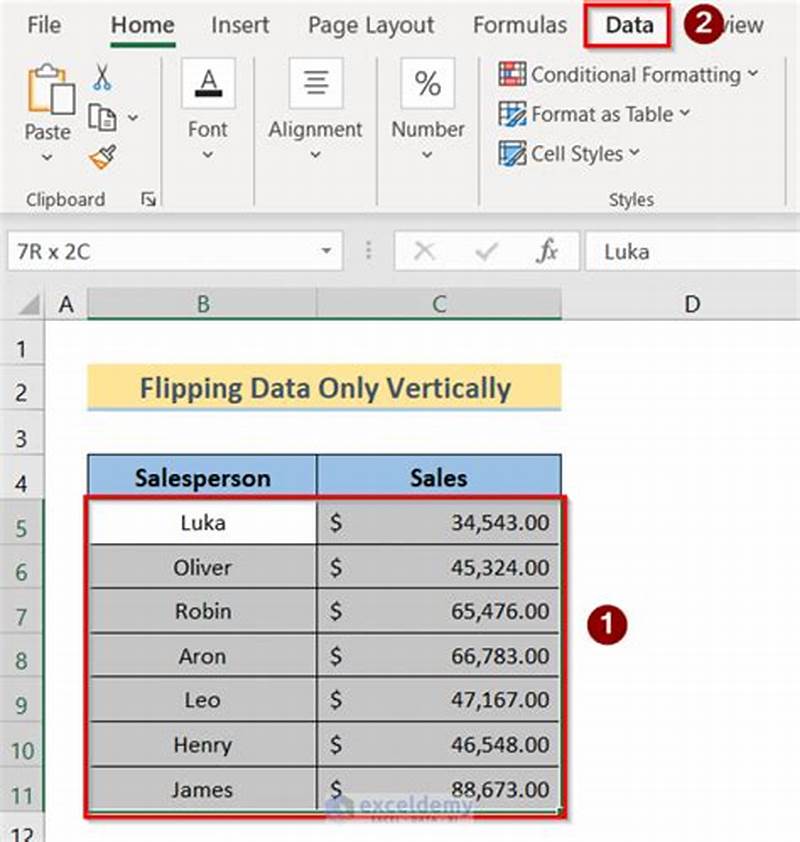Click the Number percent icon
Viewport: 800px width, 842px height.
tap(427, 85)
